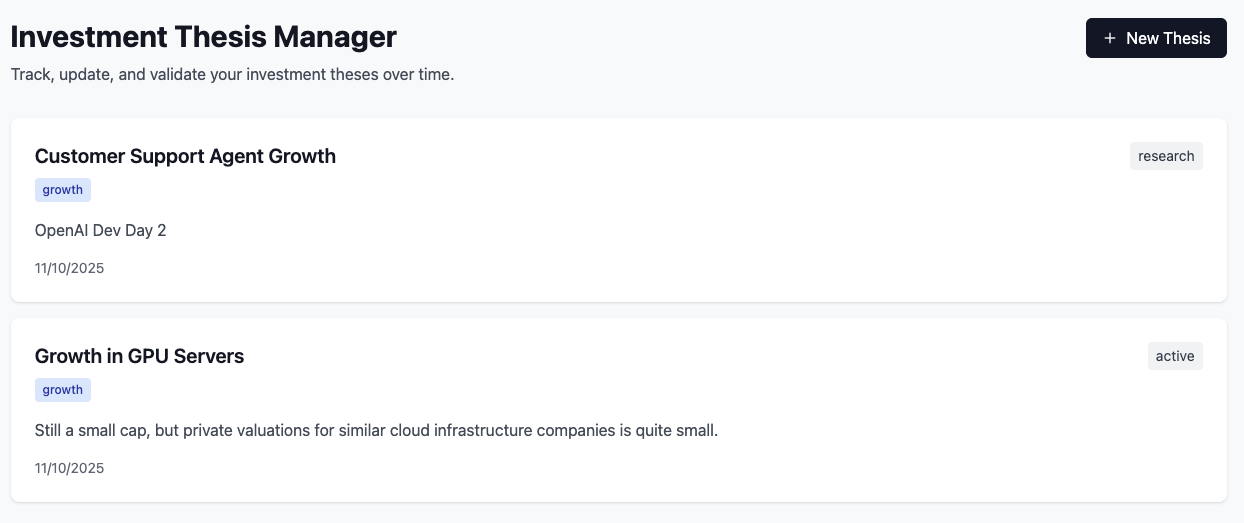Click the New Thesis button label

(x=1168, y=38)
